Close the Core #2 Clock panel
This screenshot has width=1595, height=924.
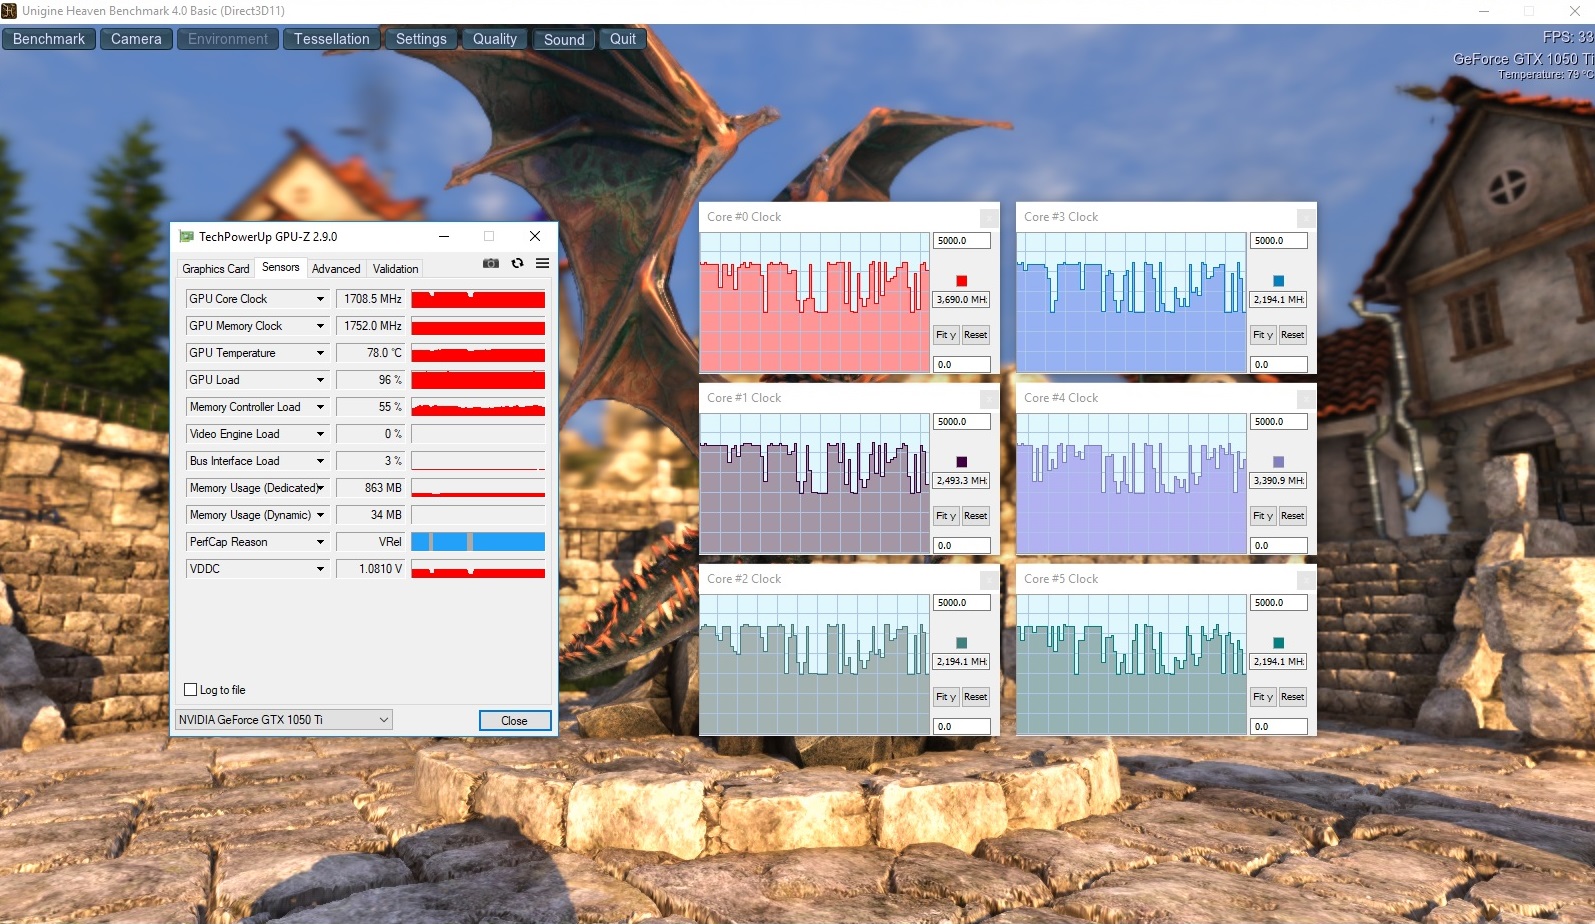coord(988,579)
